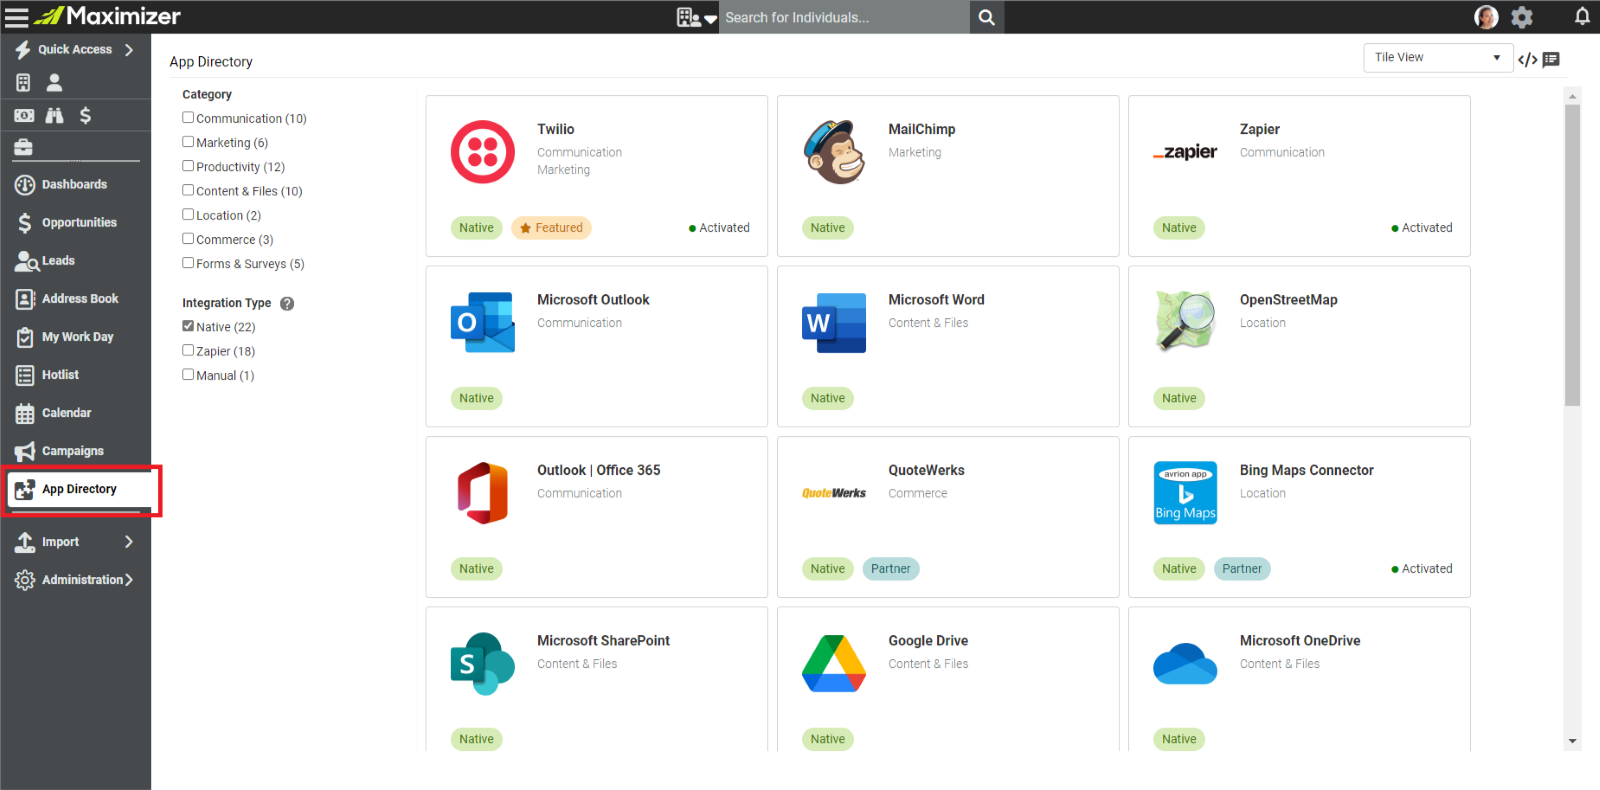Click the binoculars icon in the sidebar
The height and width of the screenshot is (790, 1600).
coord(54,115)
